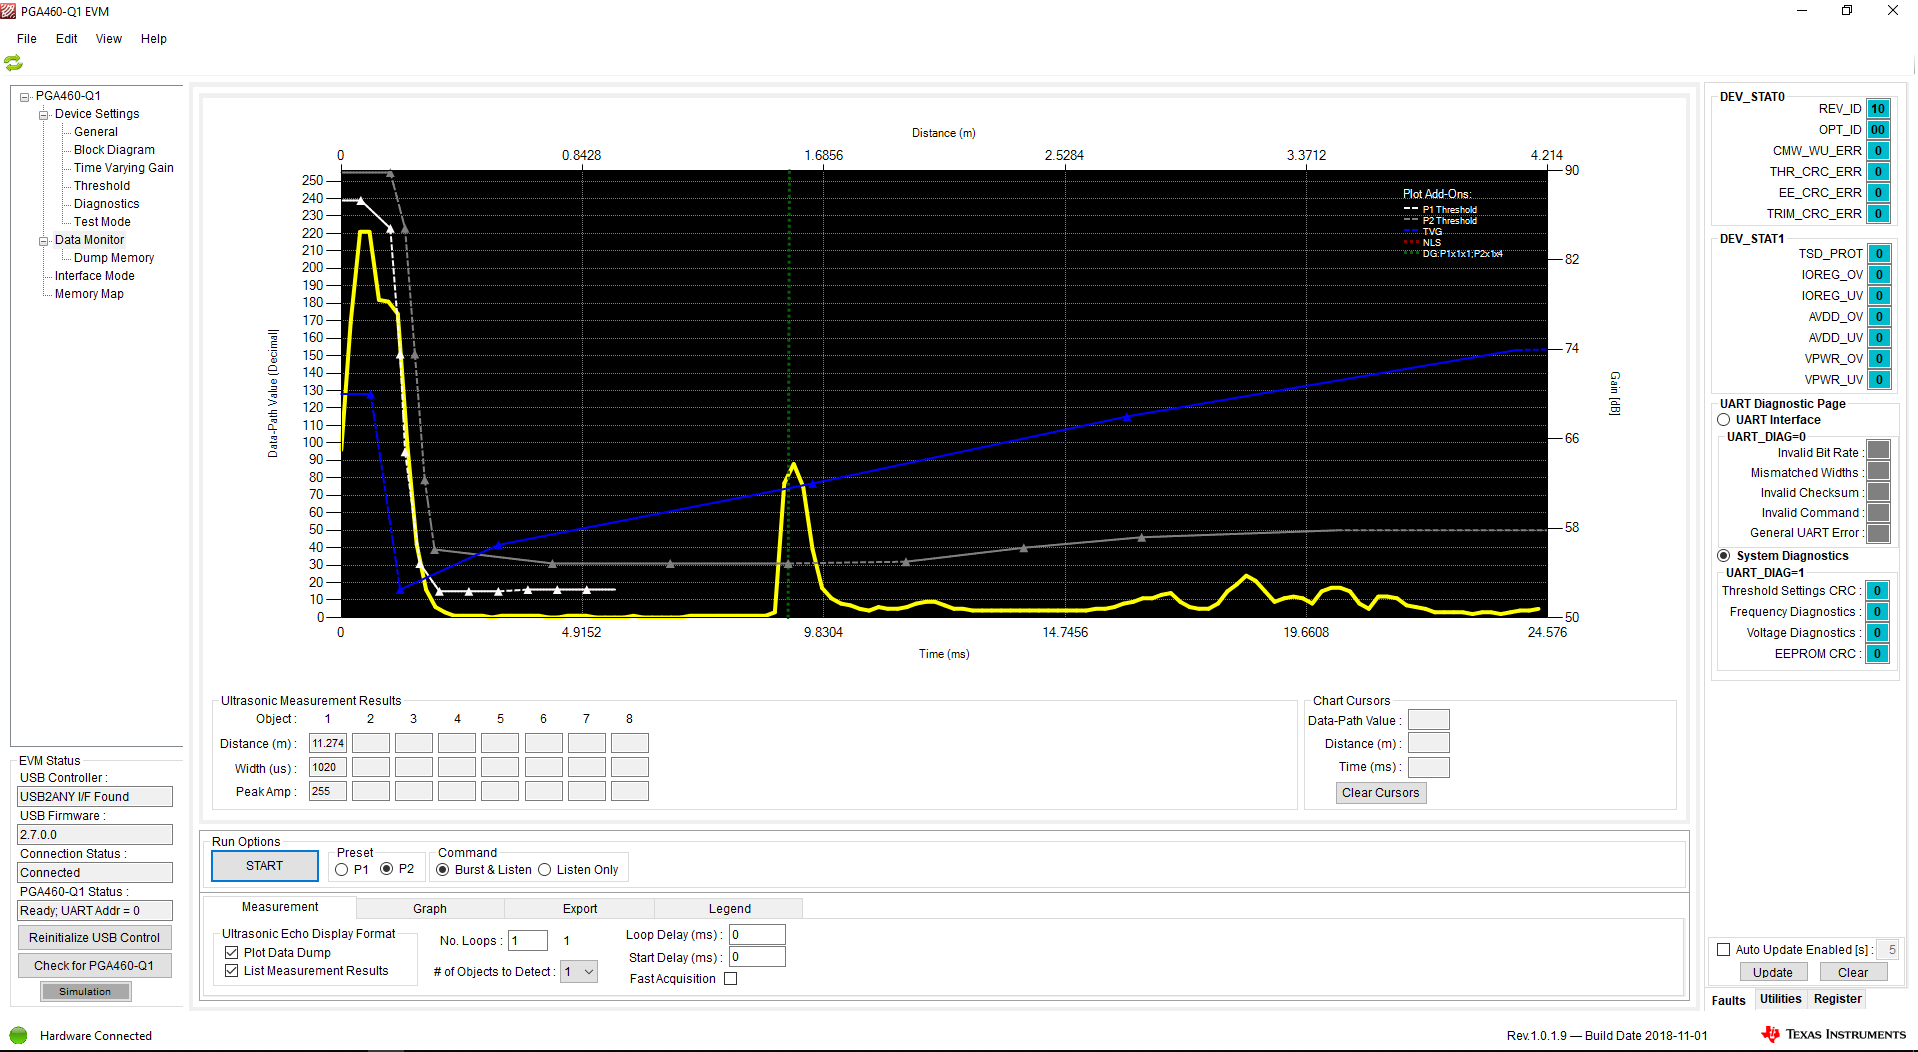Open Time Varying Gain settings
Viewport: 1918px width, 1052px height.
pos(123,168)
